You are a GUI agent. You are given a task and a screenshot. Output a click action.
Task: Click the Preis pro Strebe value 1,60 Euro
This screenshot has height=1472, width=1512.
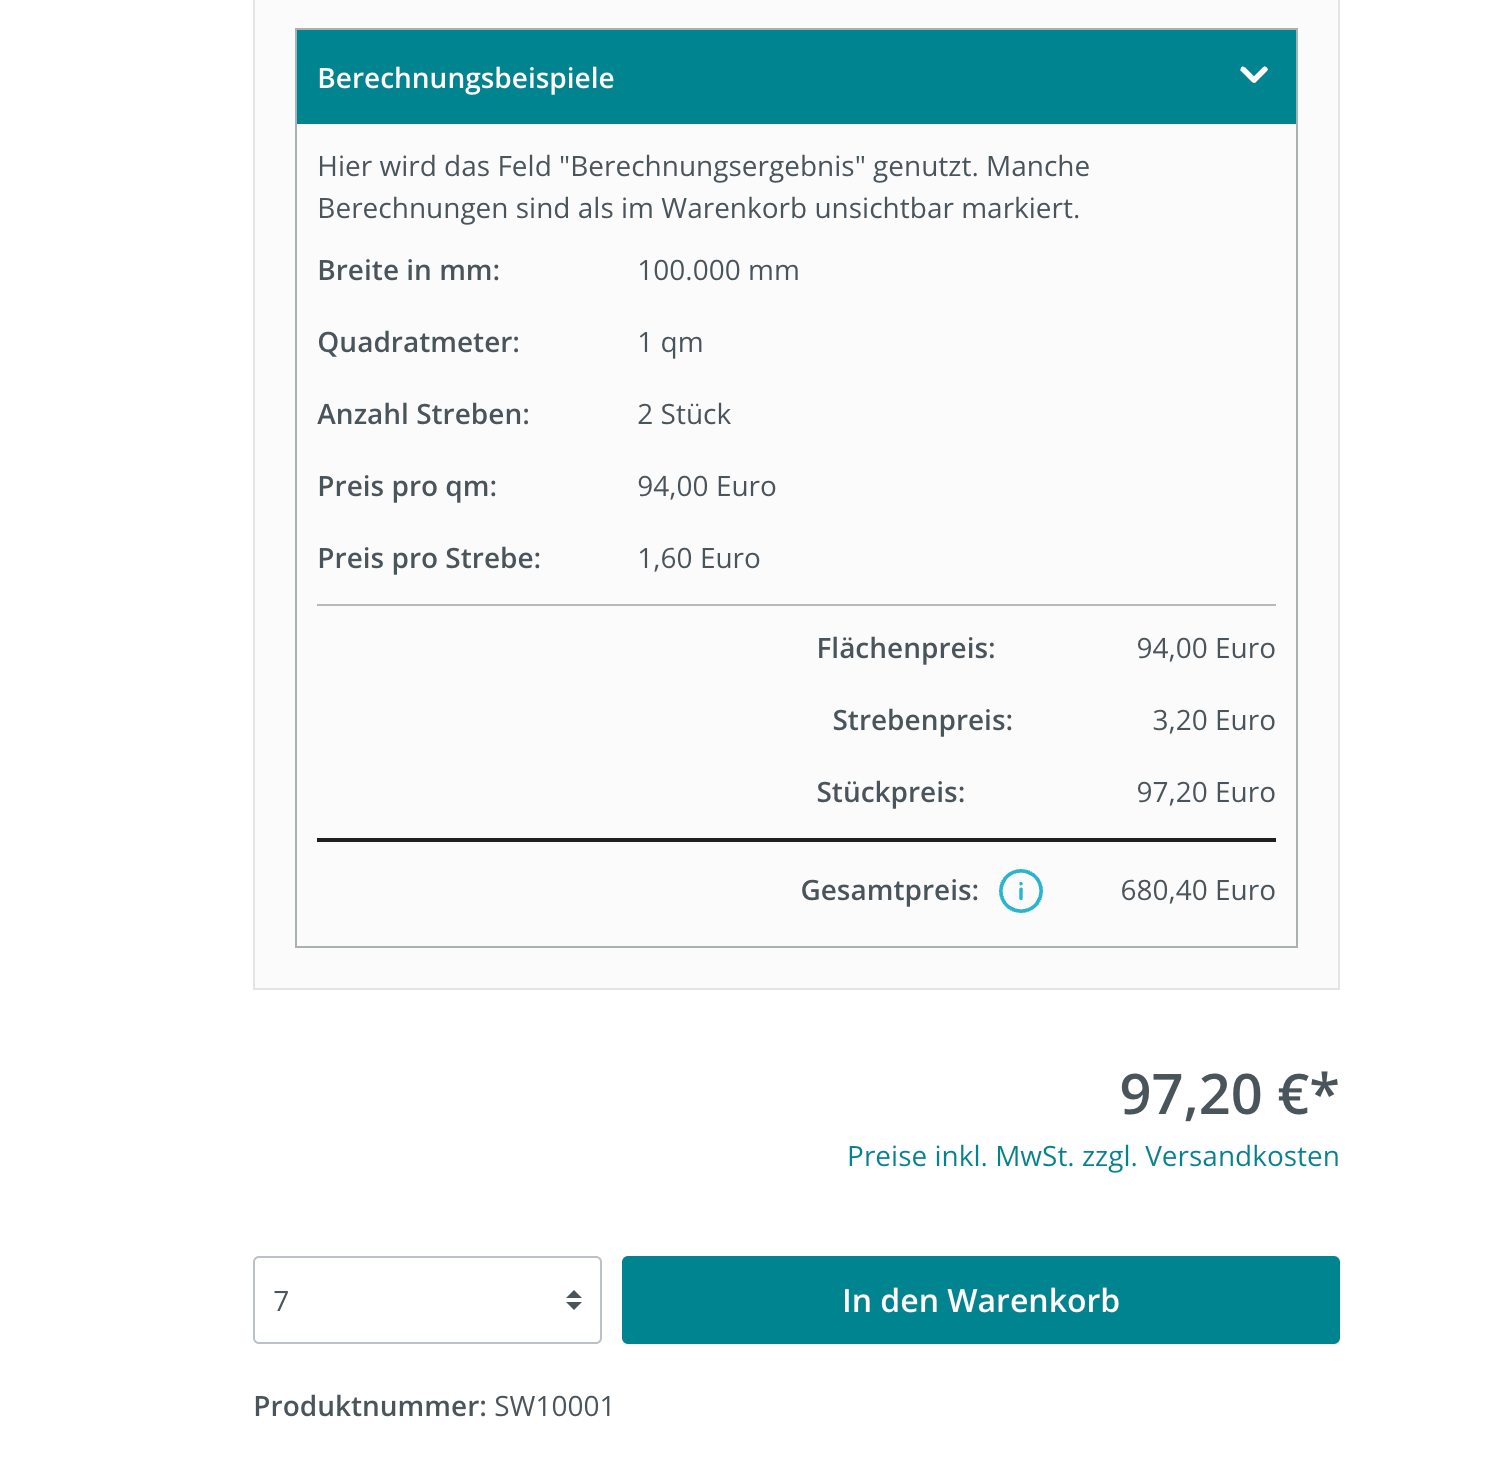click(698, 559)
